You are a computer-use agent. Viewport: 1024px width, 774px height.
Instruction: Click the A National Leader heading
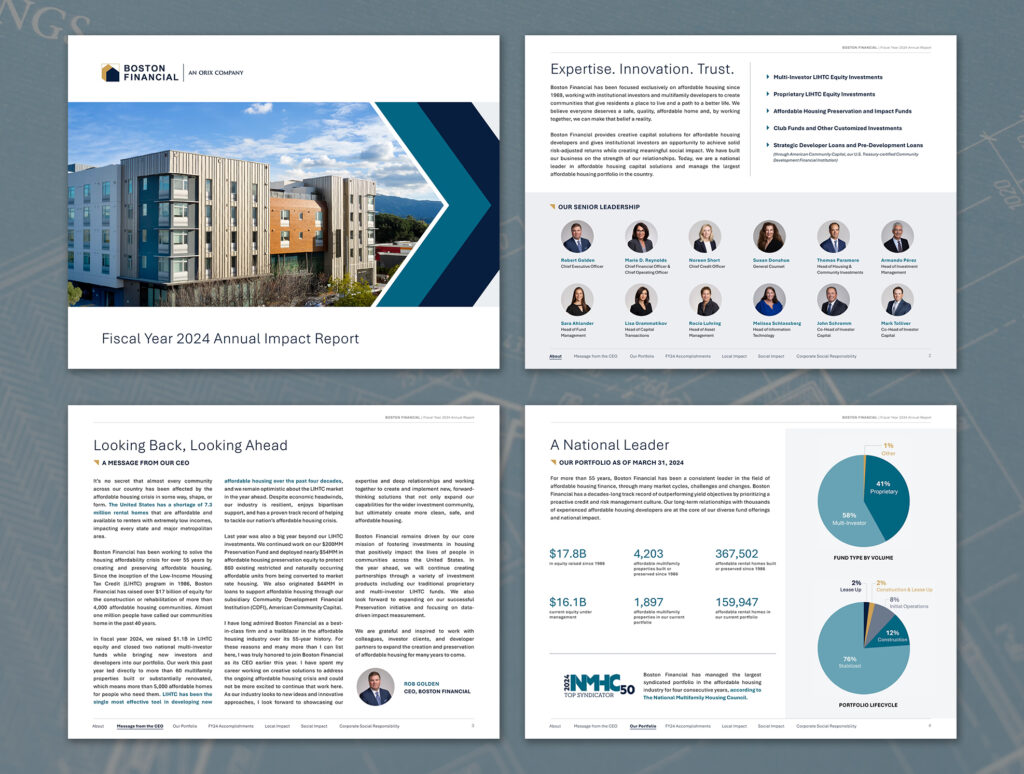click(609, 445)
